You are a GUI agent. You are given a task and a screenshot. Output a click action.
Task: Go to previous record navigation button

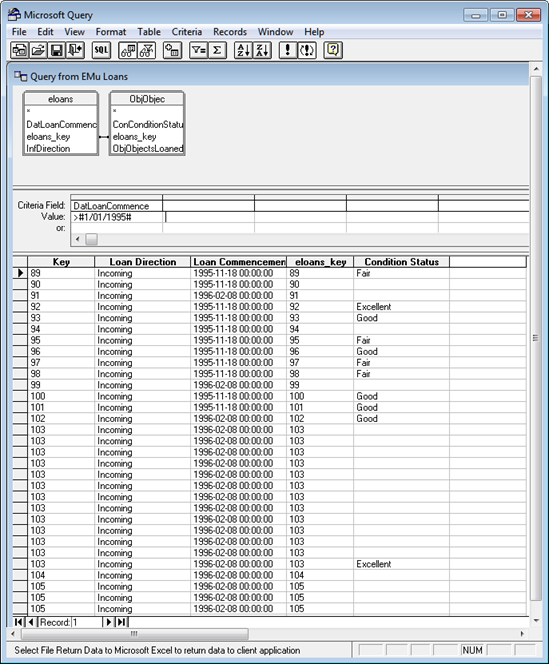click(30, 622)
